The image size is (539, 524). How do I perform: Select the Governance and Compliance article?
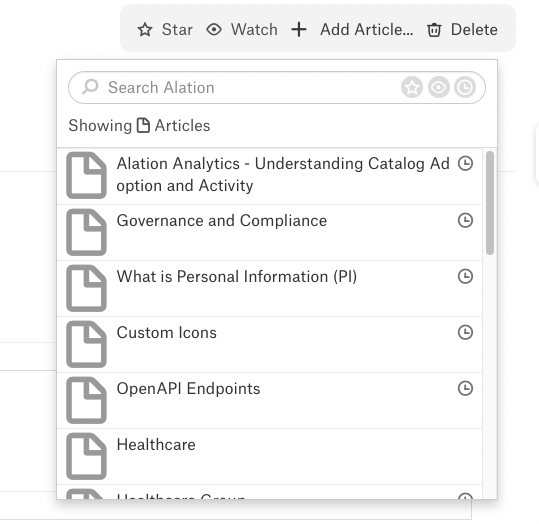pos(270,232)
